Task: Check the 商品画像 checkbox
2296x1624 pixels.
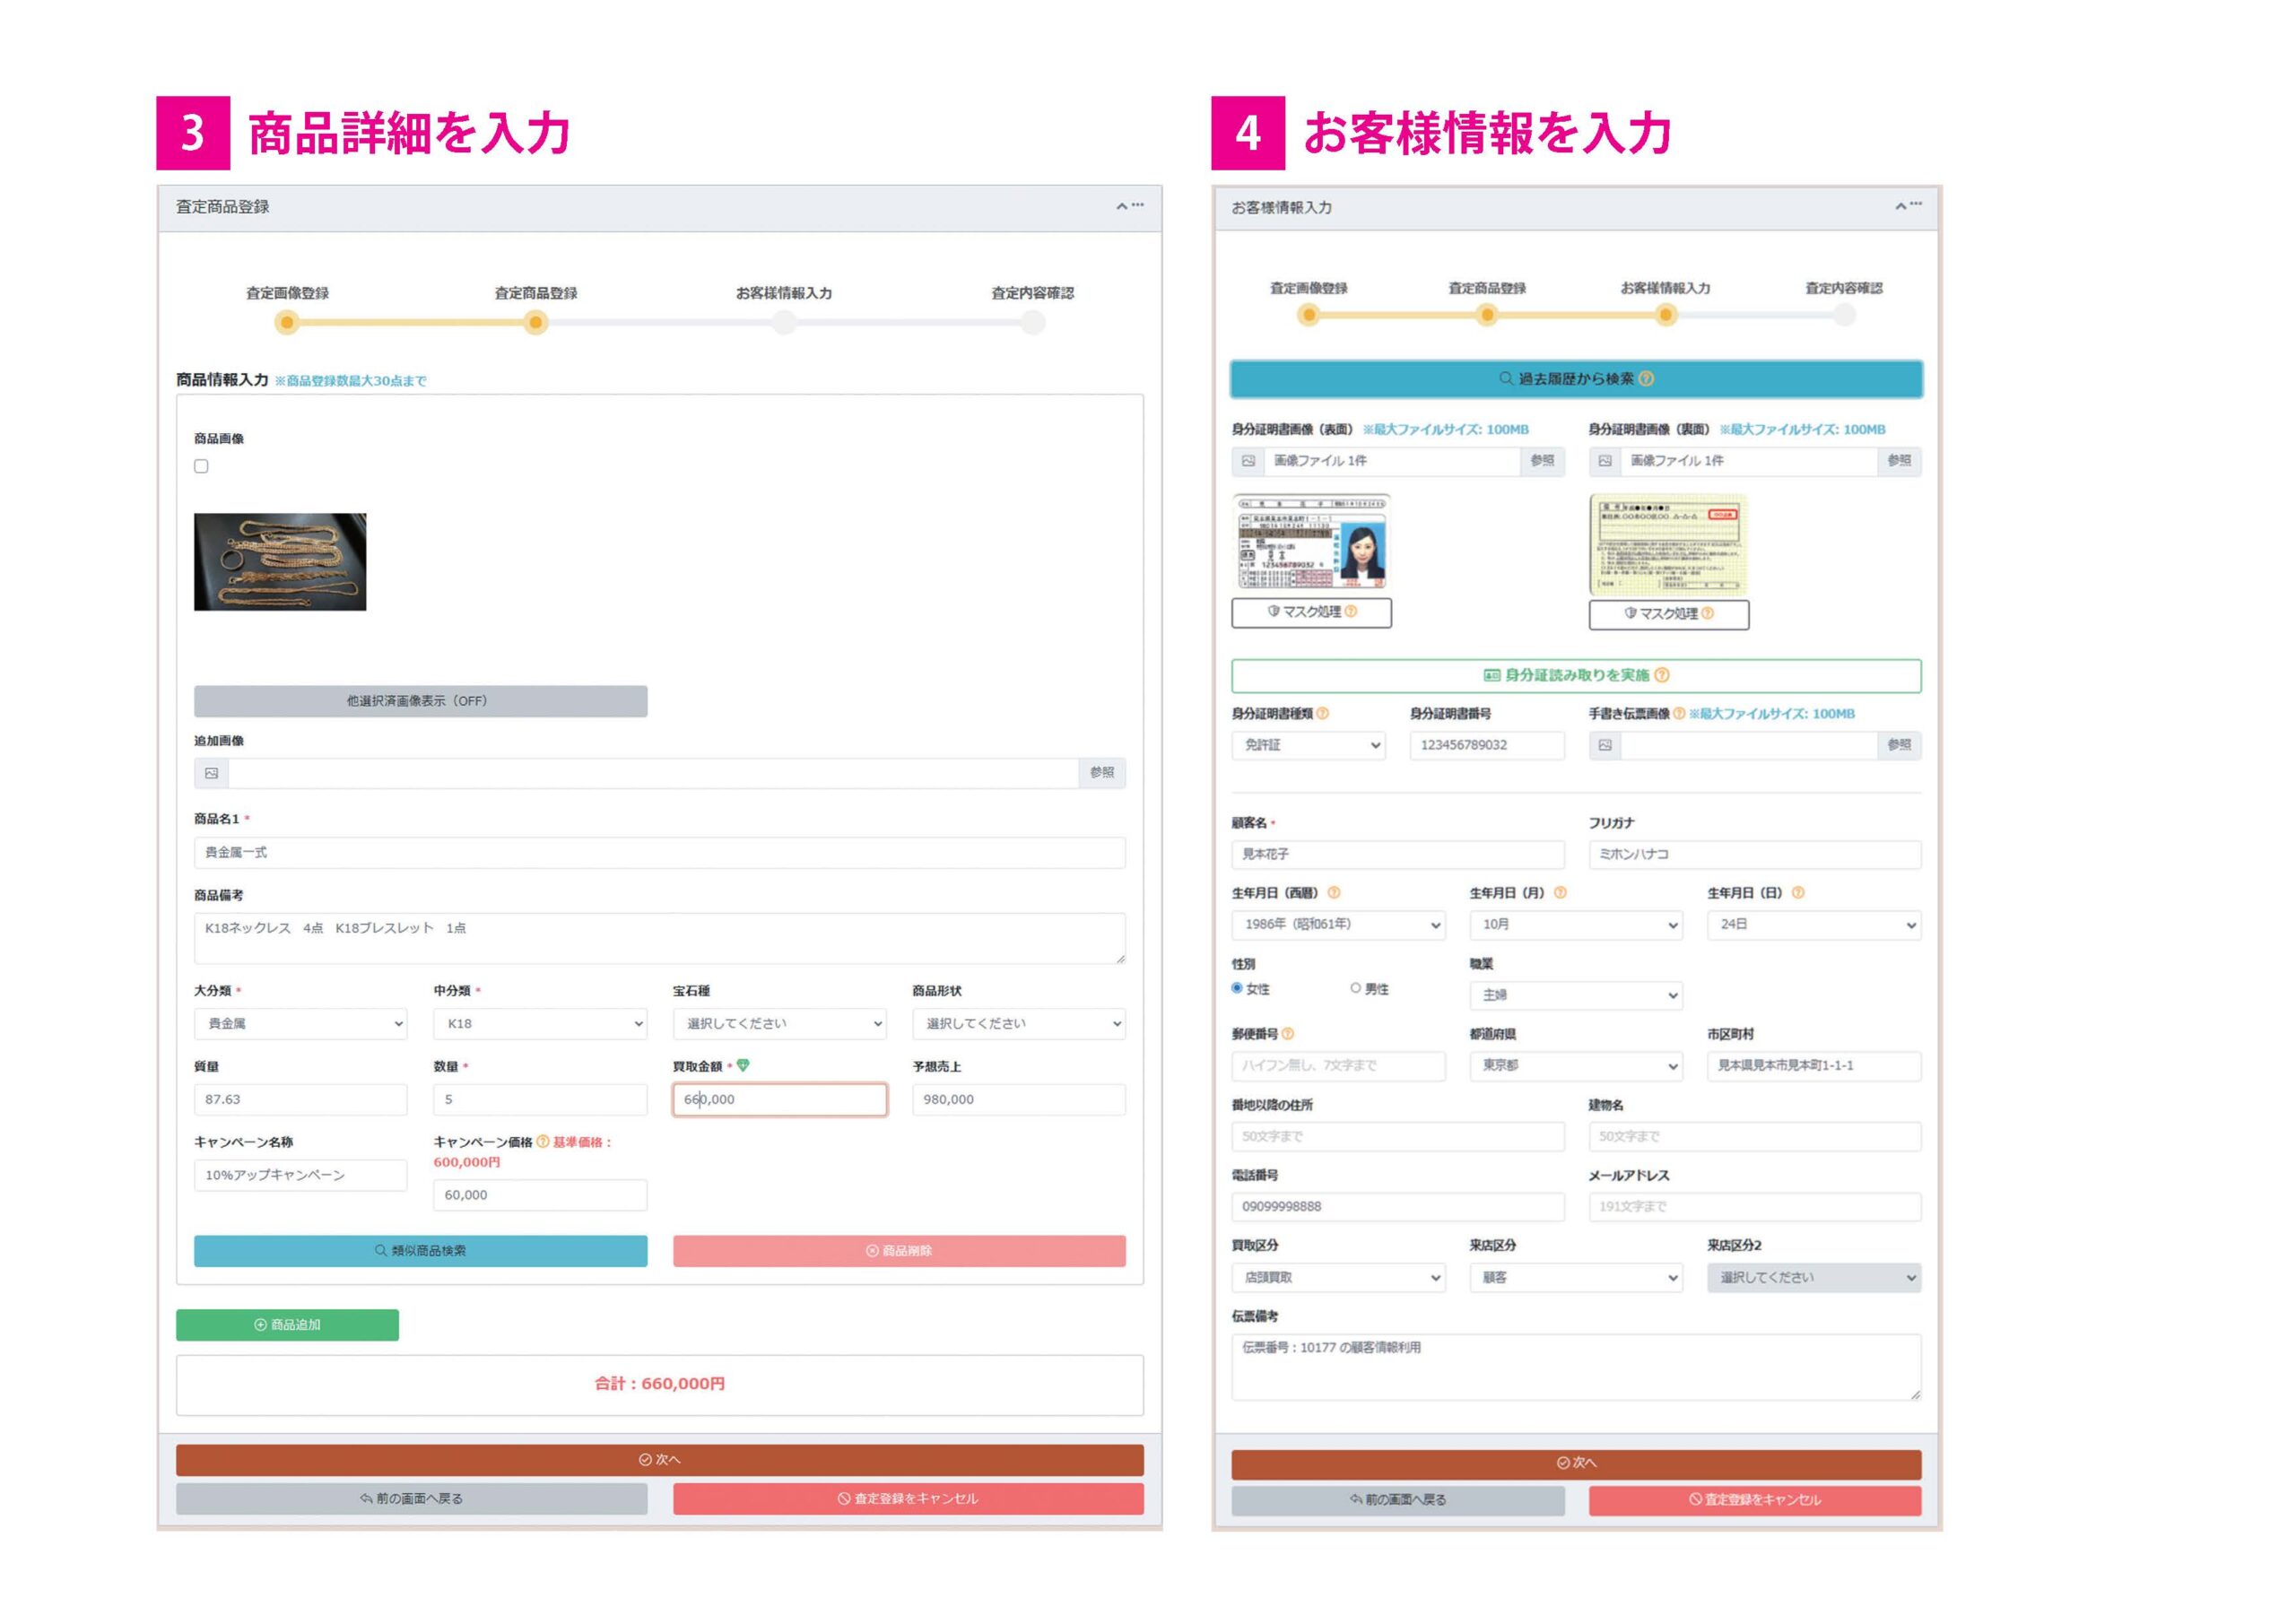Action: pos(201,466)
